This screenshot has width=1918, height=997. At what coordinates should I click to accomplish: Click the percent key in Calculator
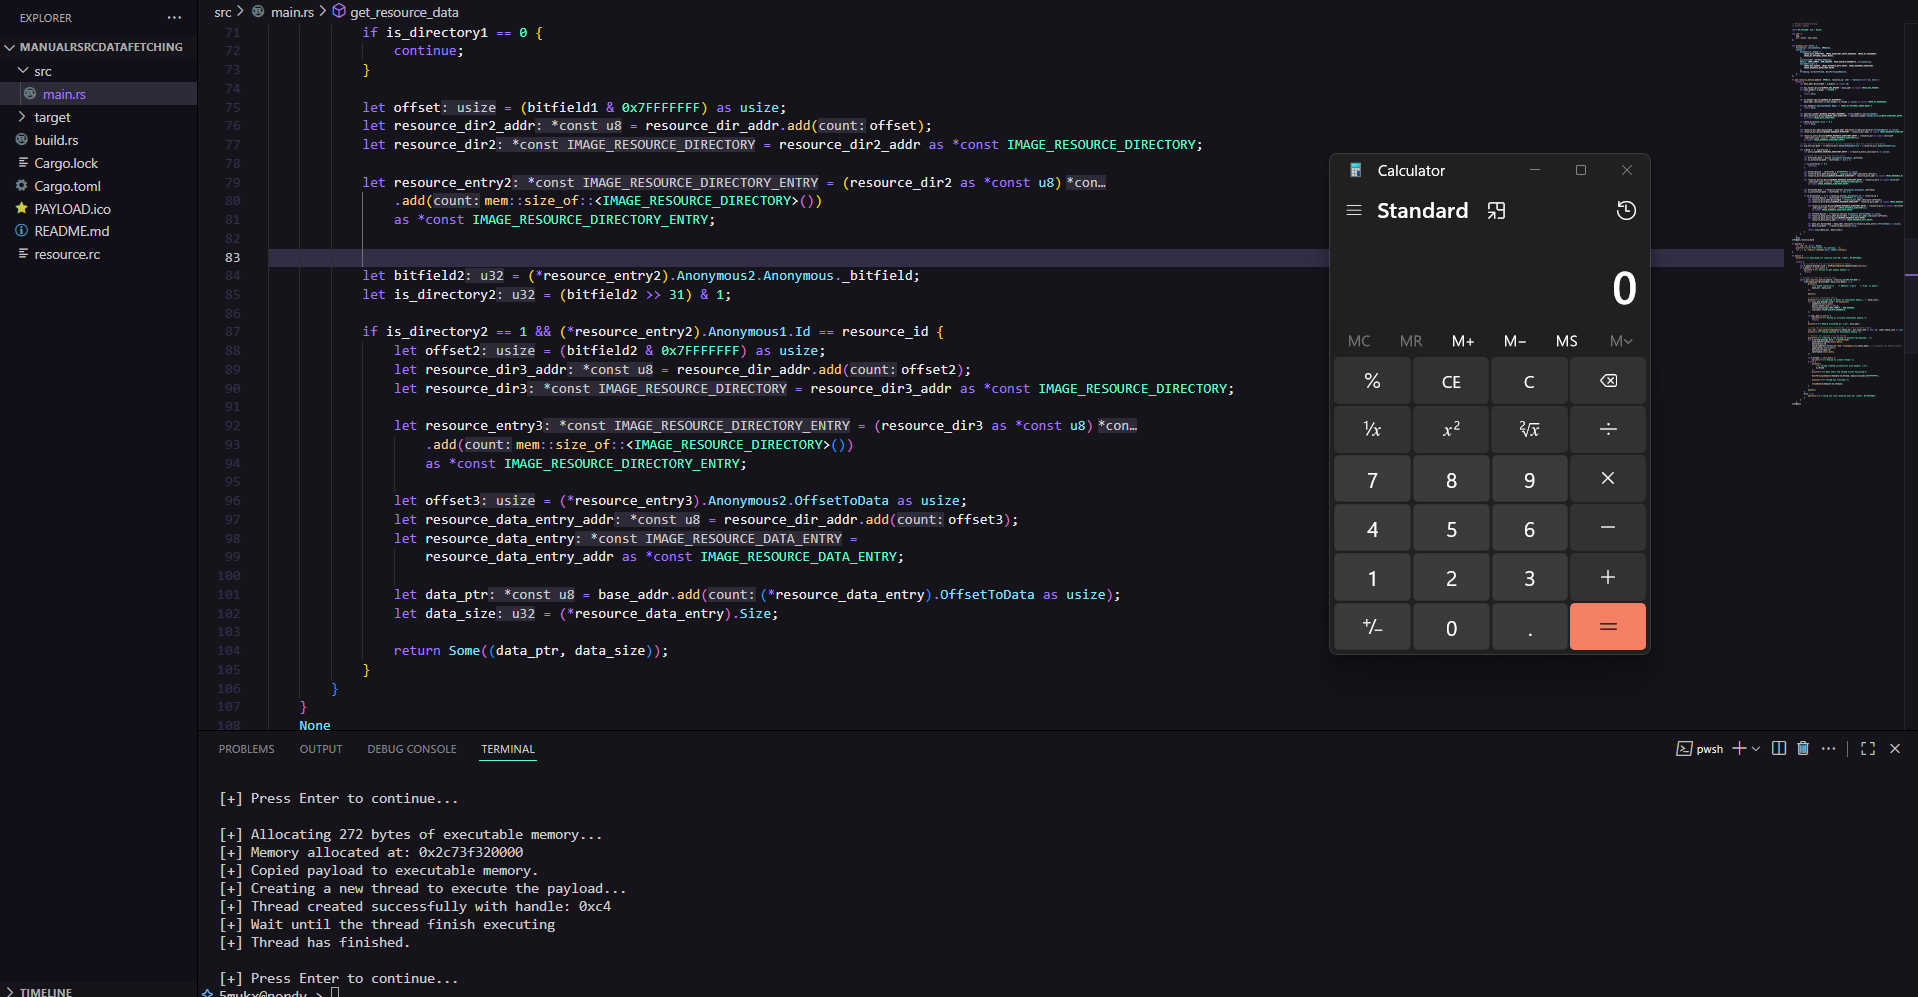click(1372, 381)
